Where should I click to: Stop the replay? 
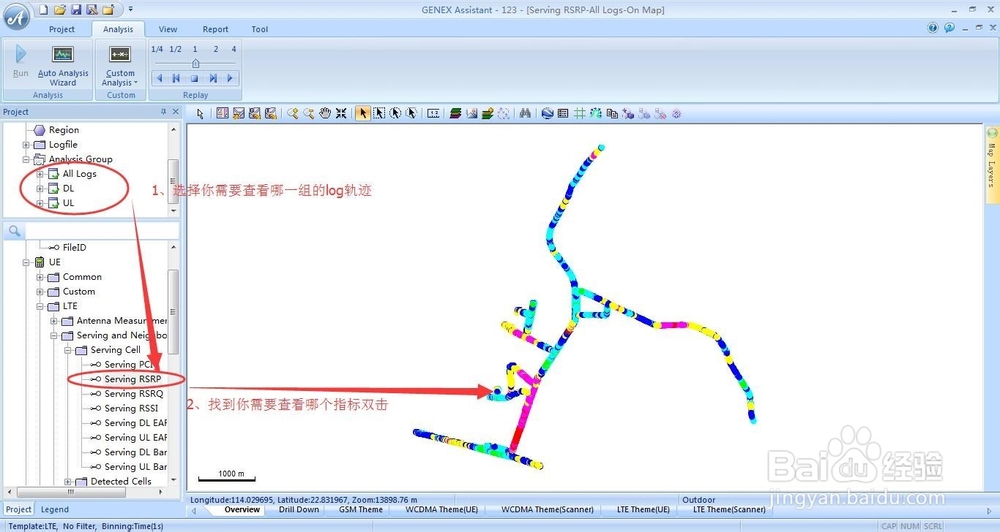(x=195, y=78)
